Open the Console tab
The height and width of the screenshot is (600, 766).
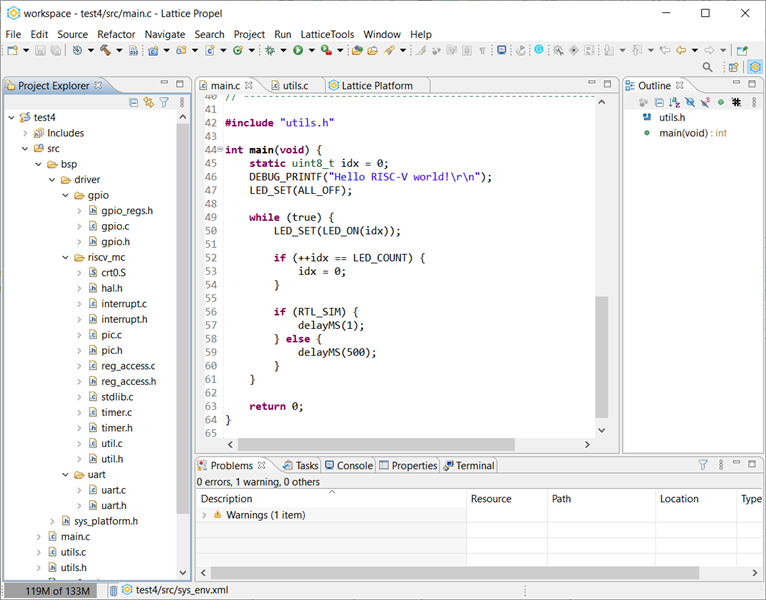[354, 465]
